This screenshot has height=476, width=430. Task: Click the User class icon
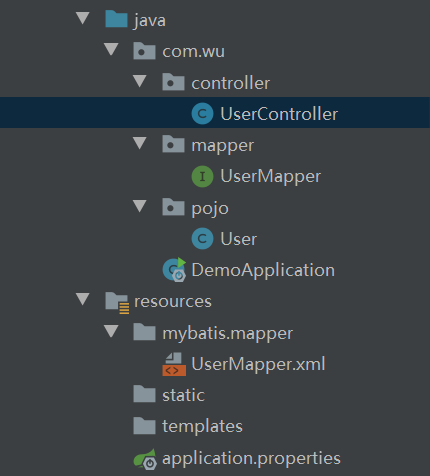click(x=202, y=239)
